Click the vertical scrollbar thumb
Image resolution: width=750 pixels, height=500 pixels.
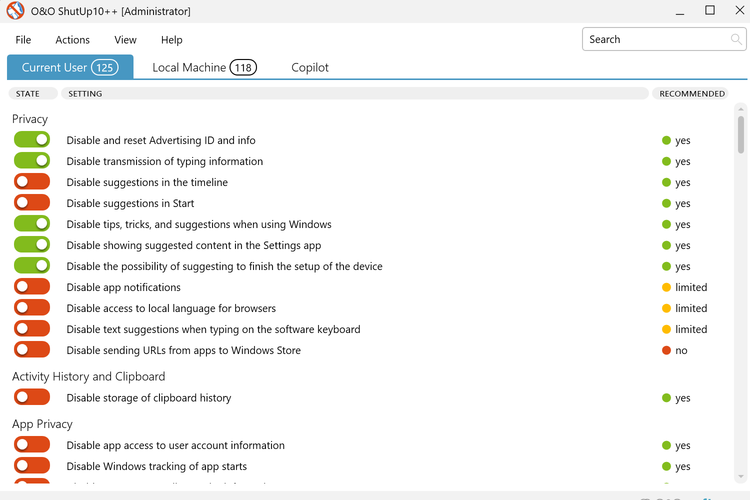[x=741, y=129]
